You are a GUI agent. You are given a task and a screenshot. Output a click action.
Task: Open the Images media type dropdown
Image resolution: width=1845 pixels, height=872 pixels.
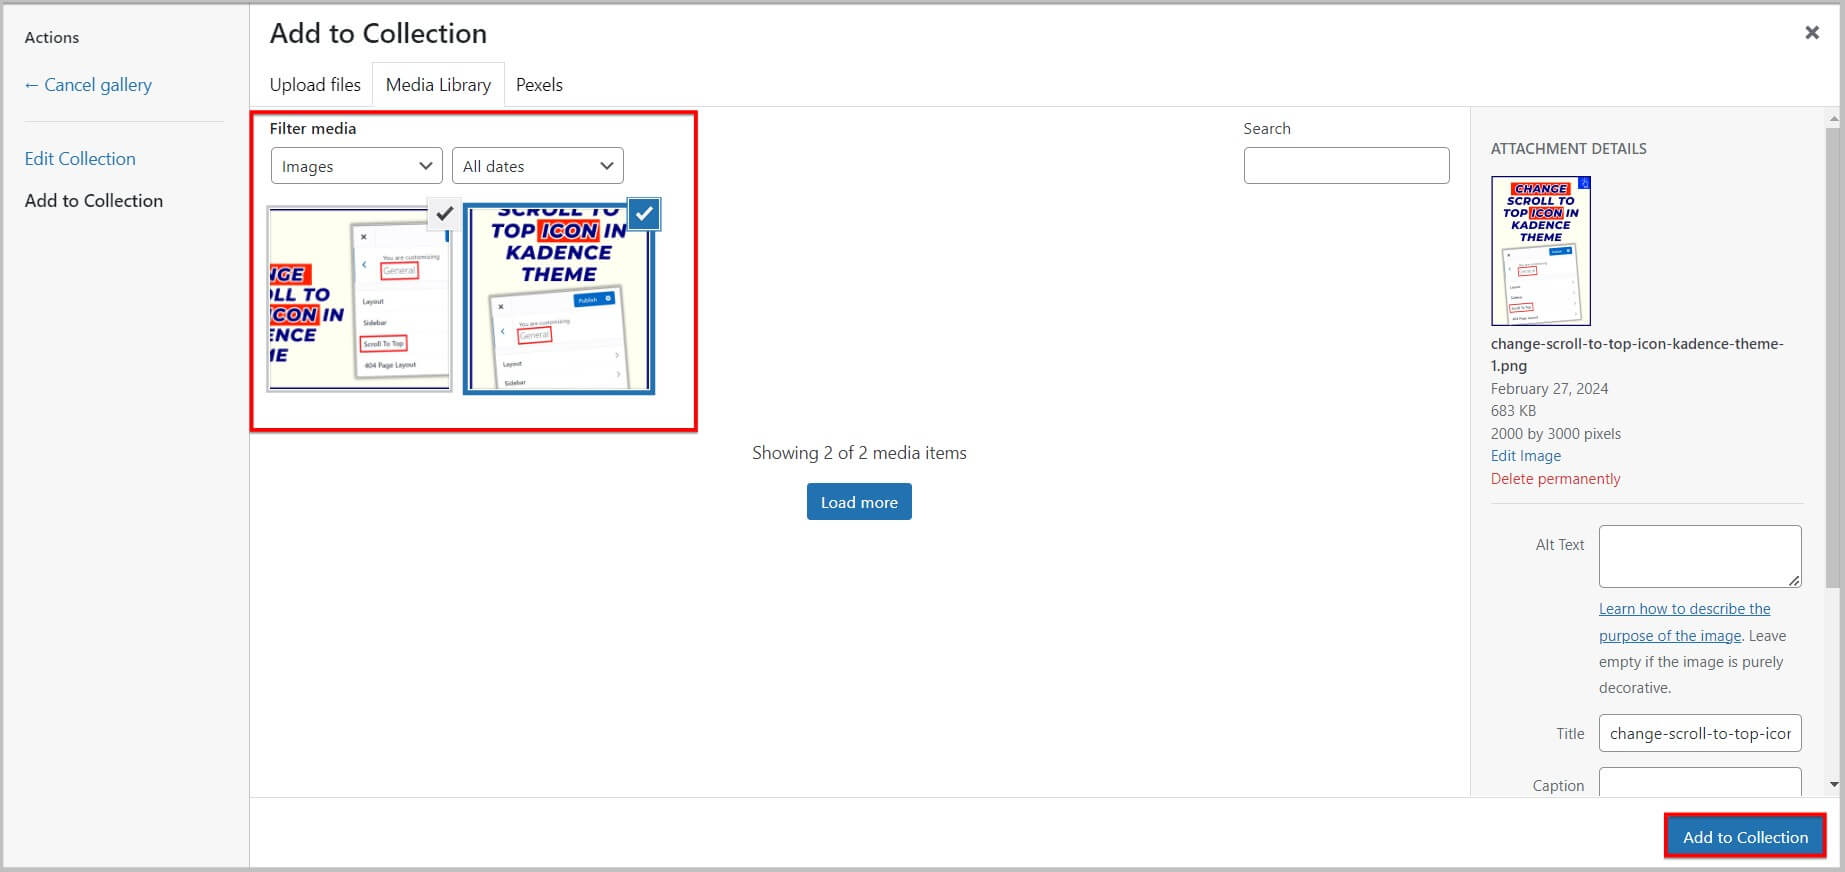356,166
